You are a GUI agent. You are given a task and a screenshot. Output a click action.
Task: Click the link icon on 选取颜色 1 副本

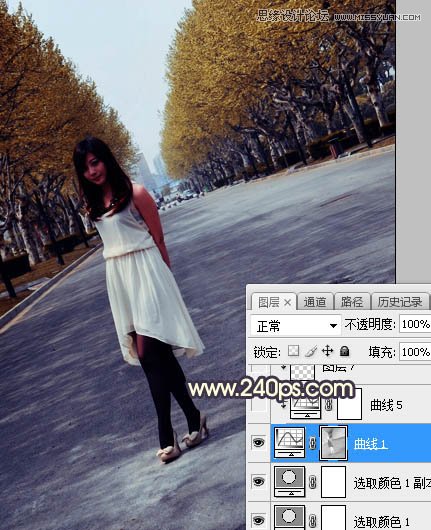tap(313, 482)
